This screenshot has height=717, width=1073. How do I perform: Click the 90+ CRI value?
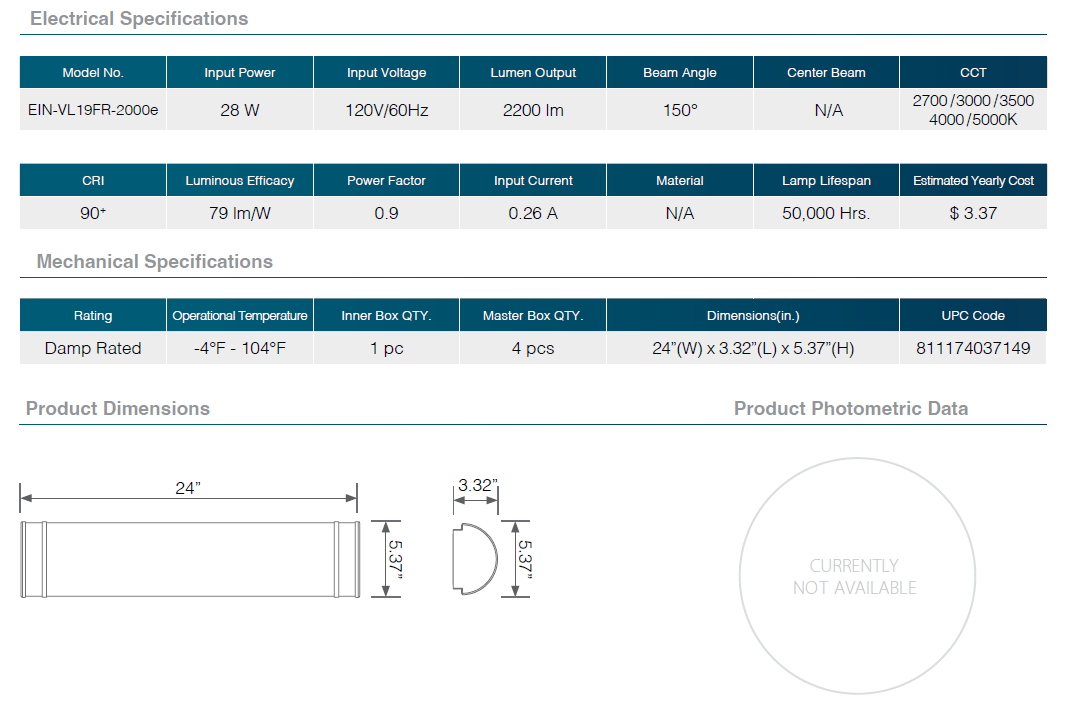coord(93,213)
